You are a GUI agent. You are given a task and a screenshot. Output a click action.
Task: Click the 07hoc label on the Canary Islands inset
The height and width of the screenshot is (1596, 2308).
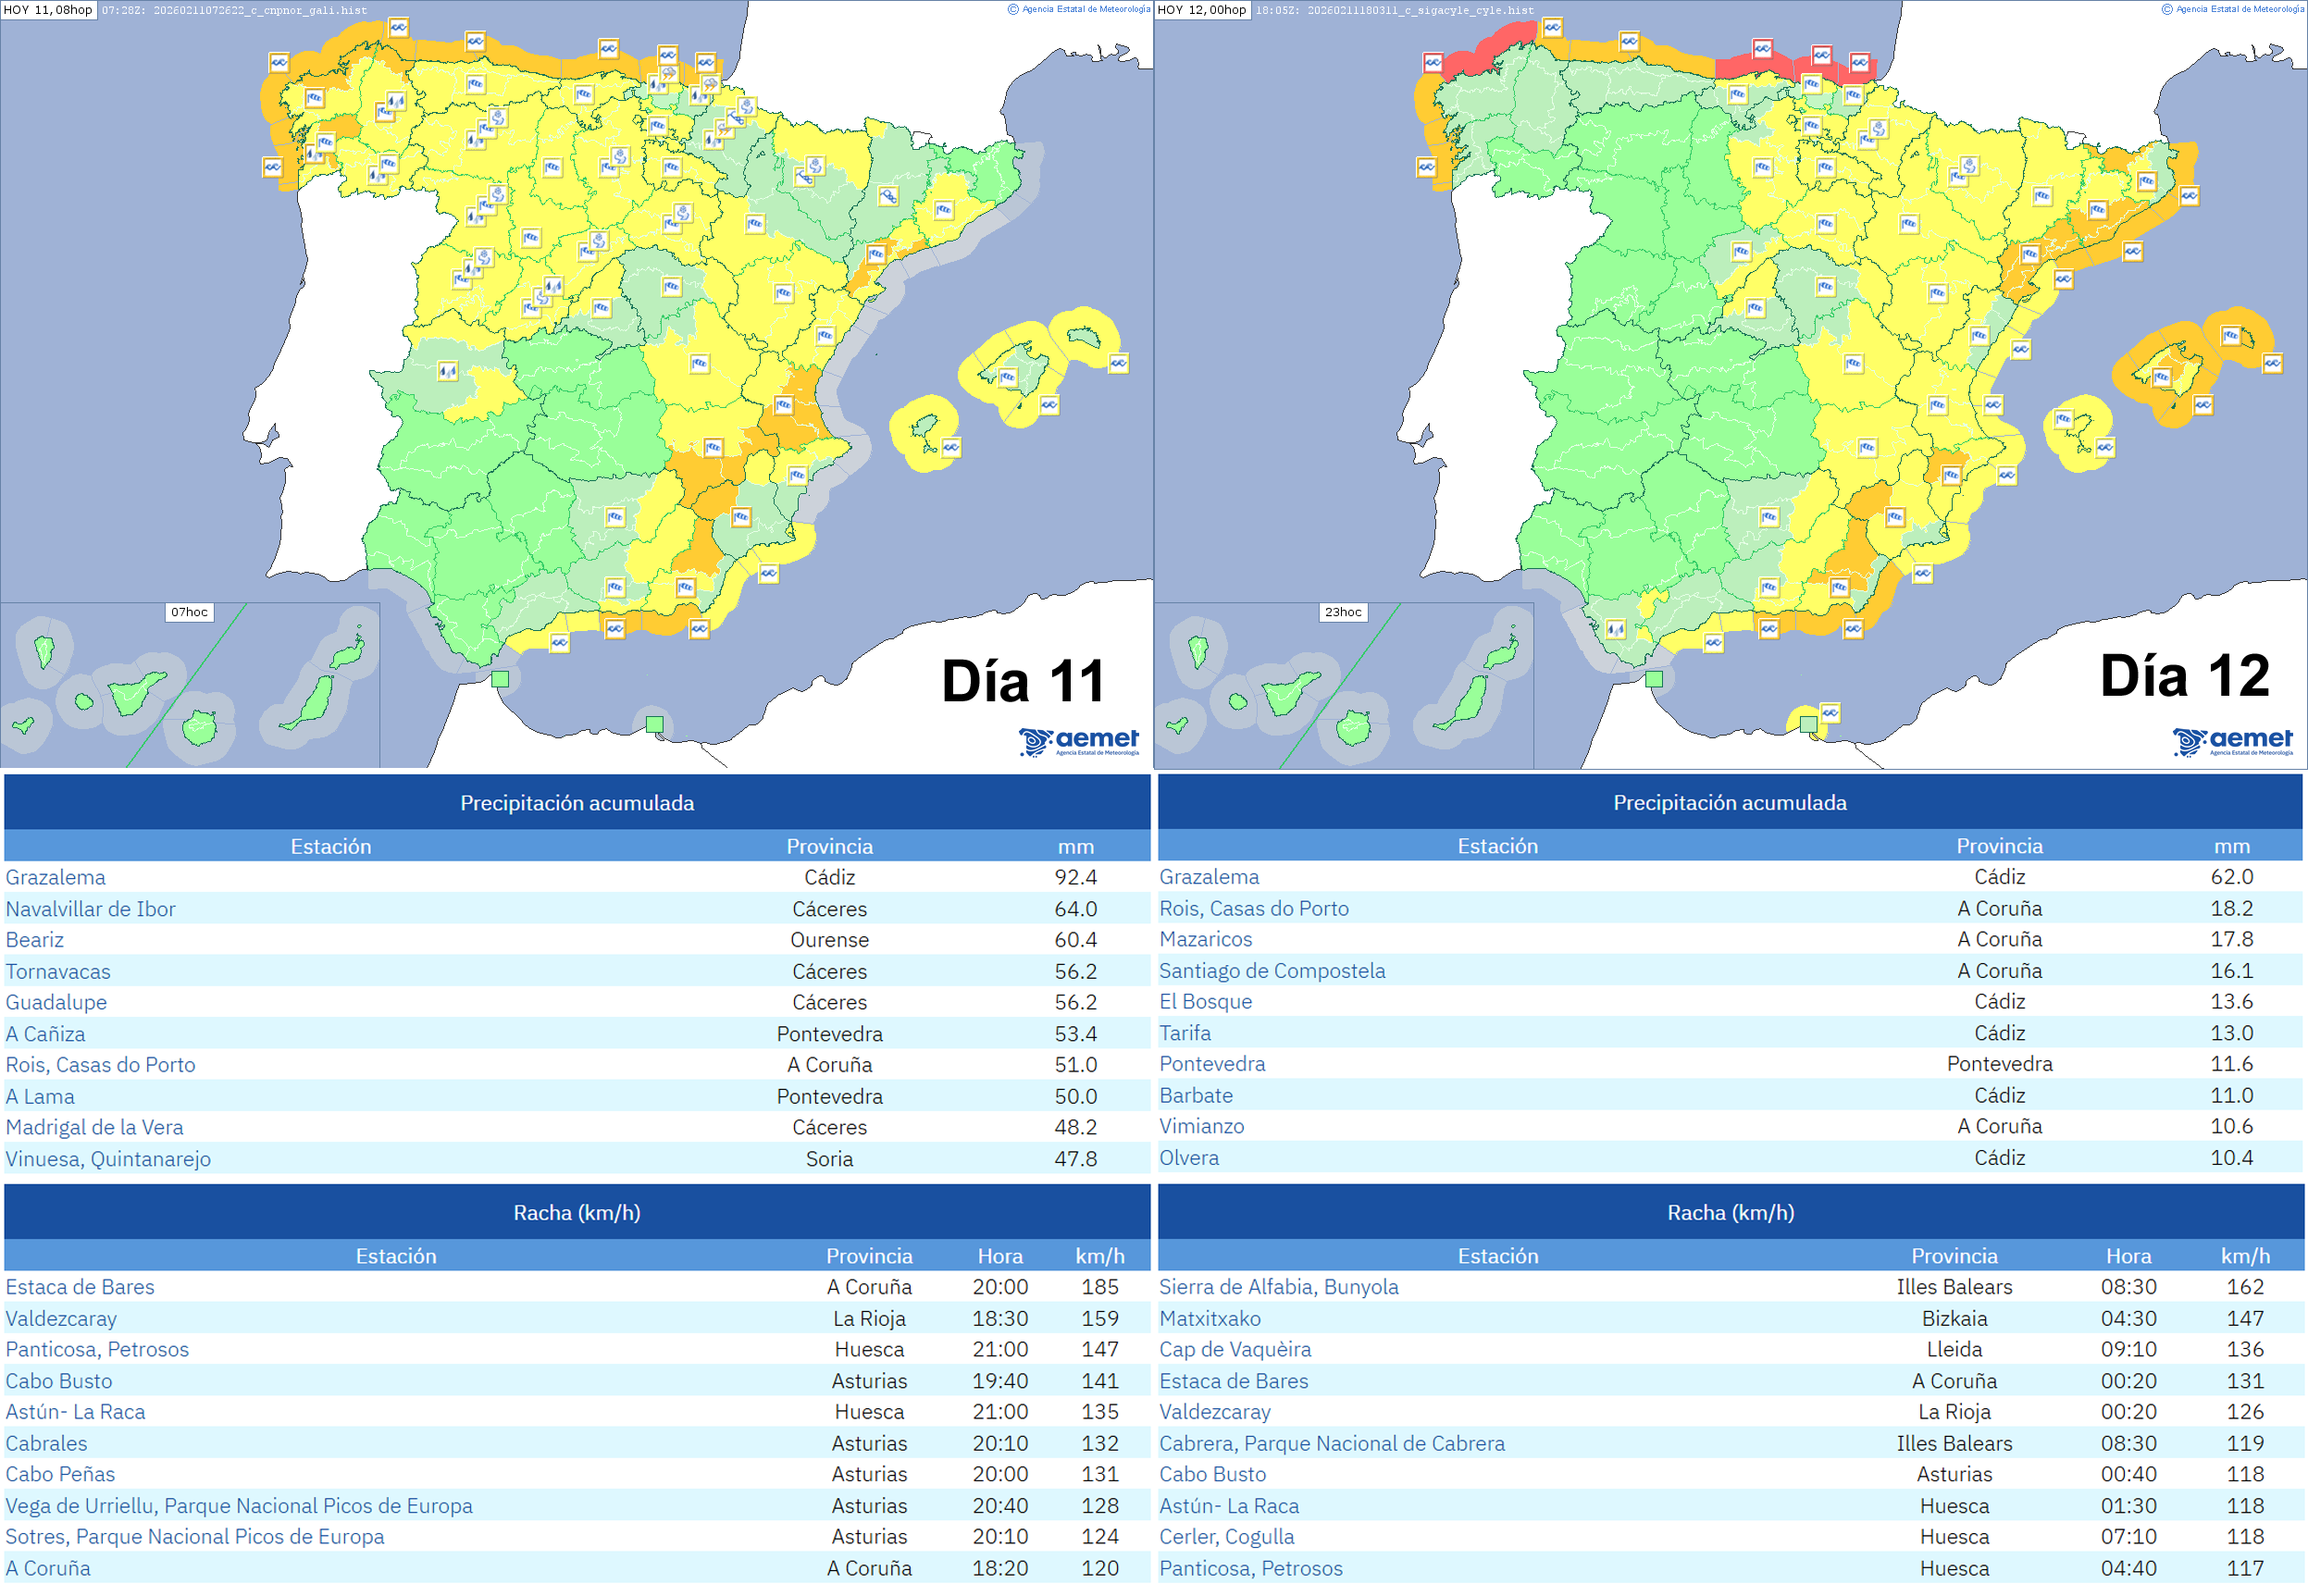pos(190,612)
